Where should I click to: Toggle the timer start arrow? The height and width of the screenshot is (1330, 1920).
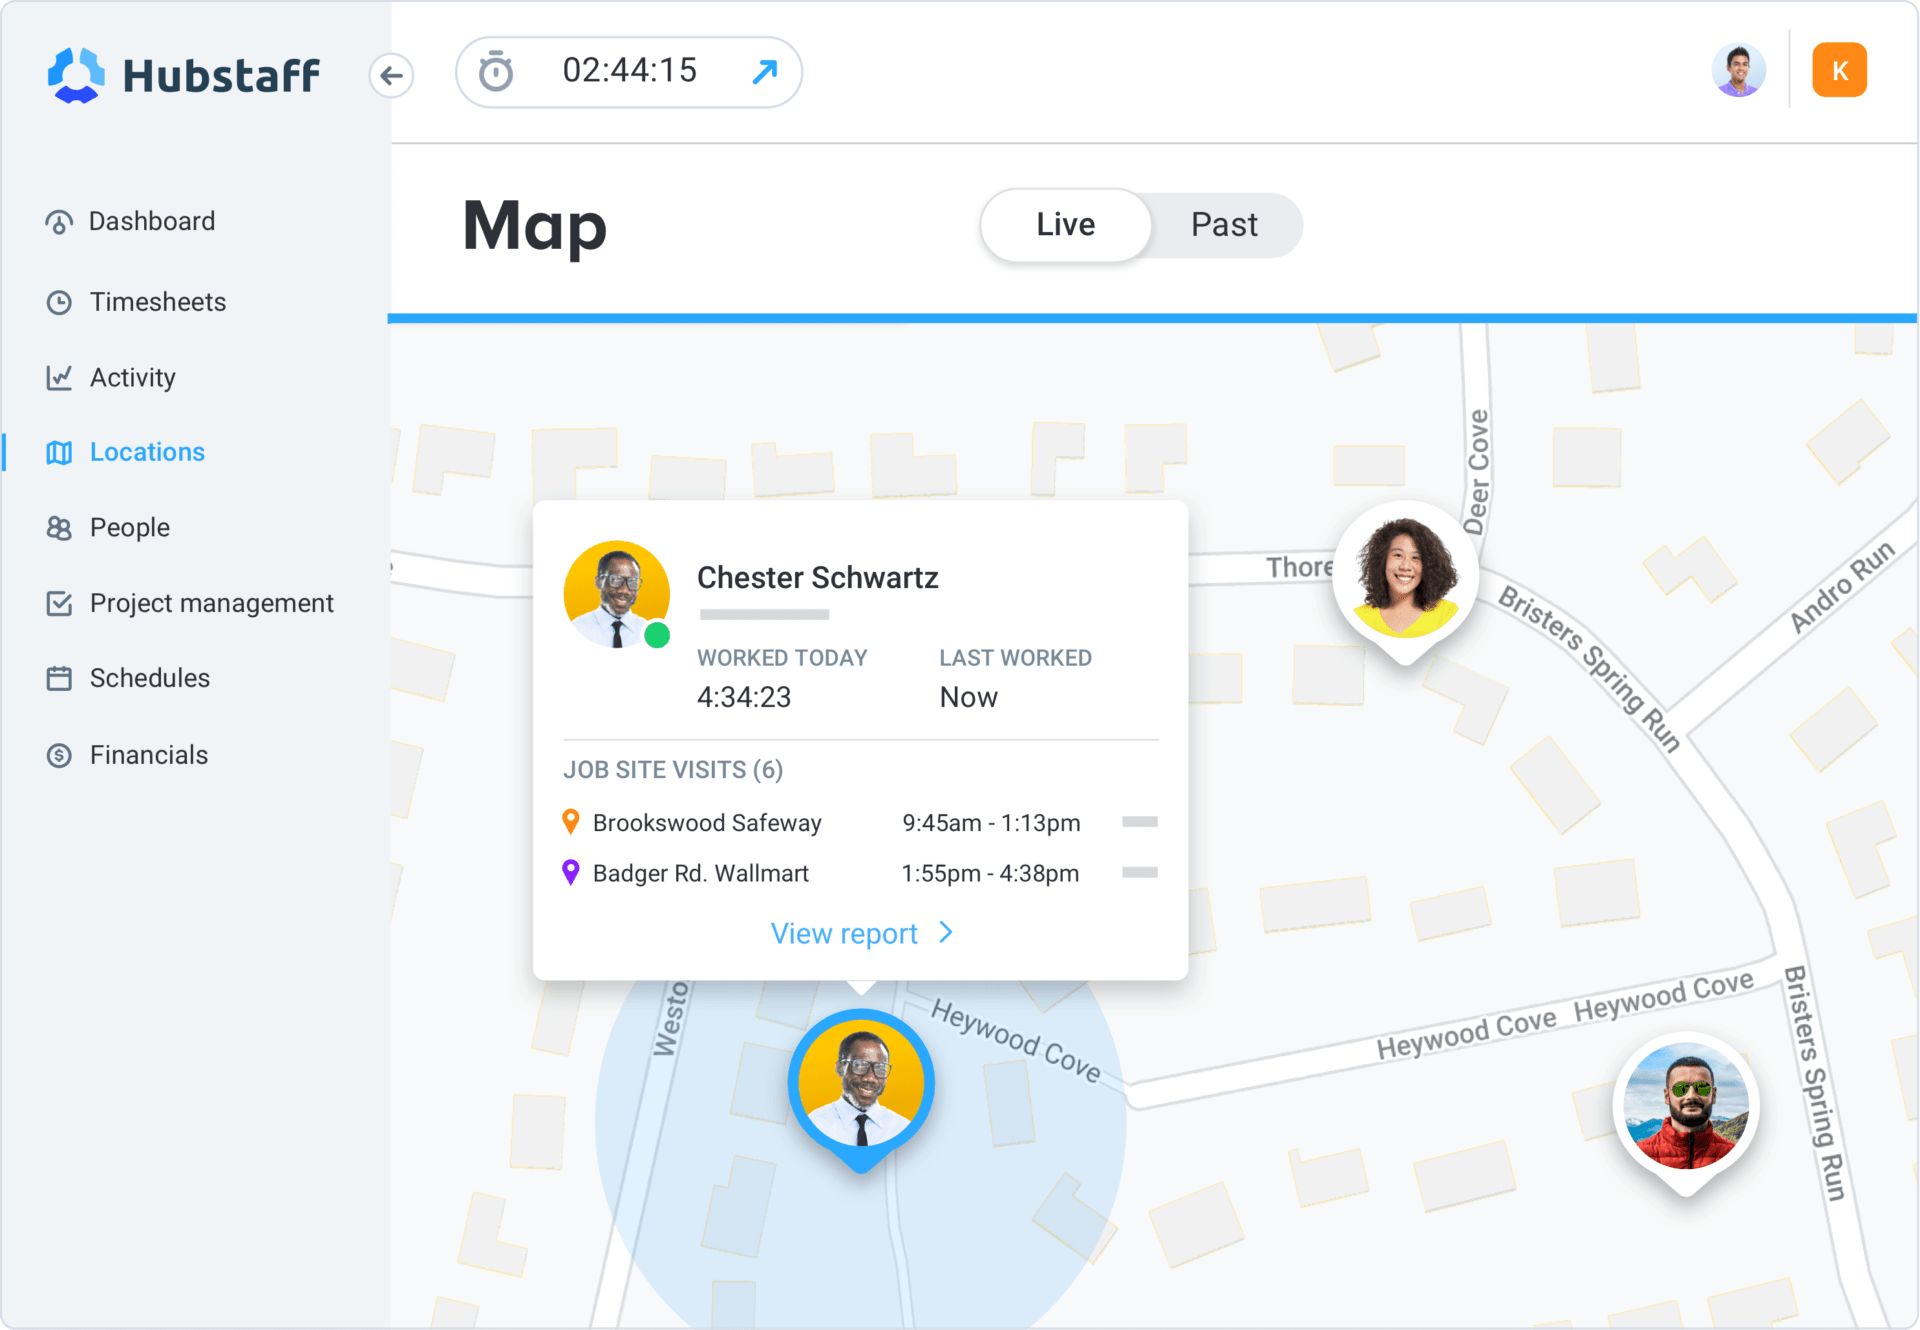point(765,71)
